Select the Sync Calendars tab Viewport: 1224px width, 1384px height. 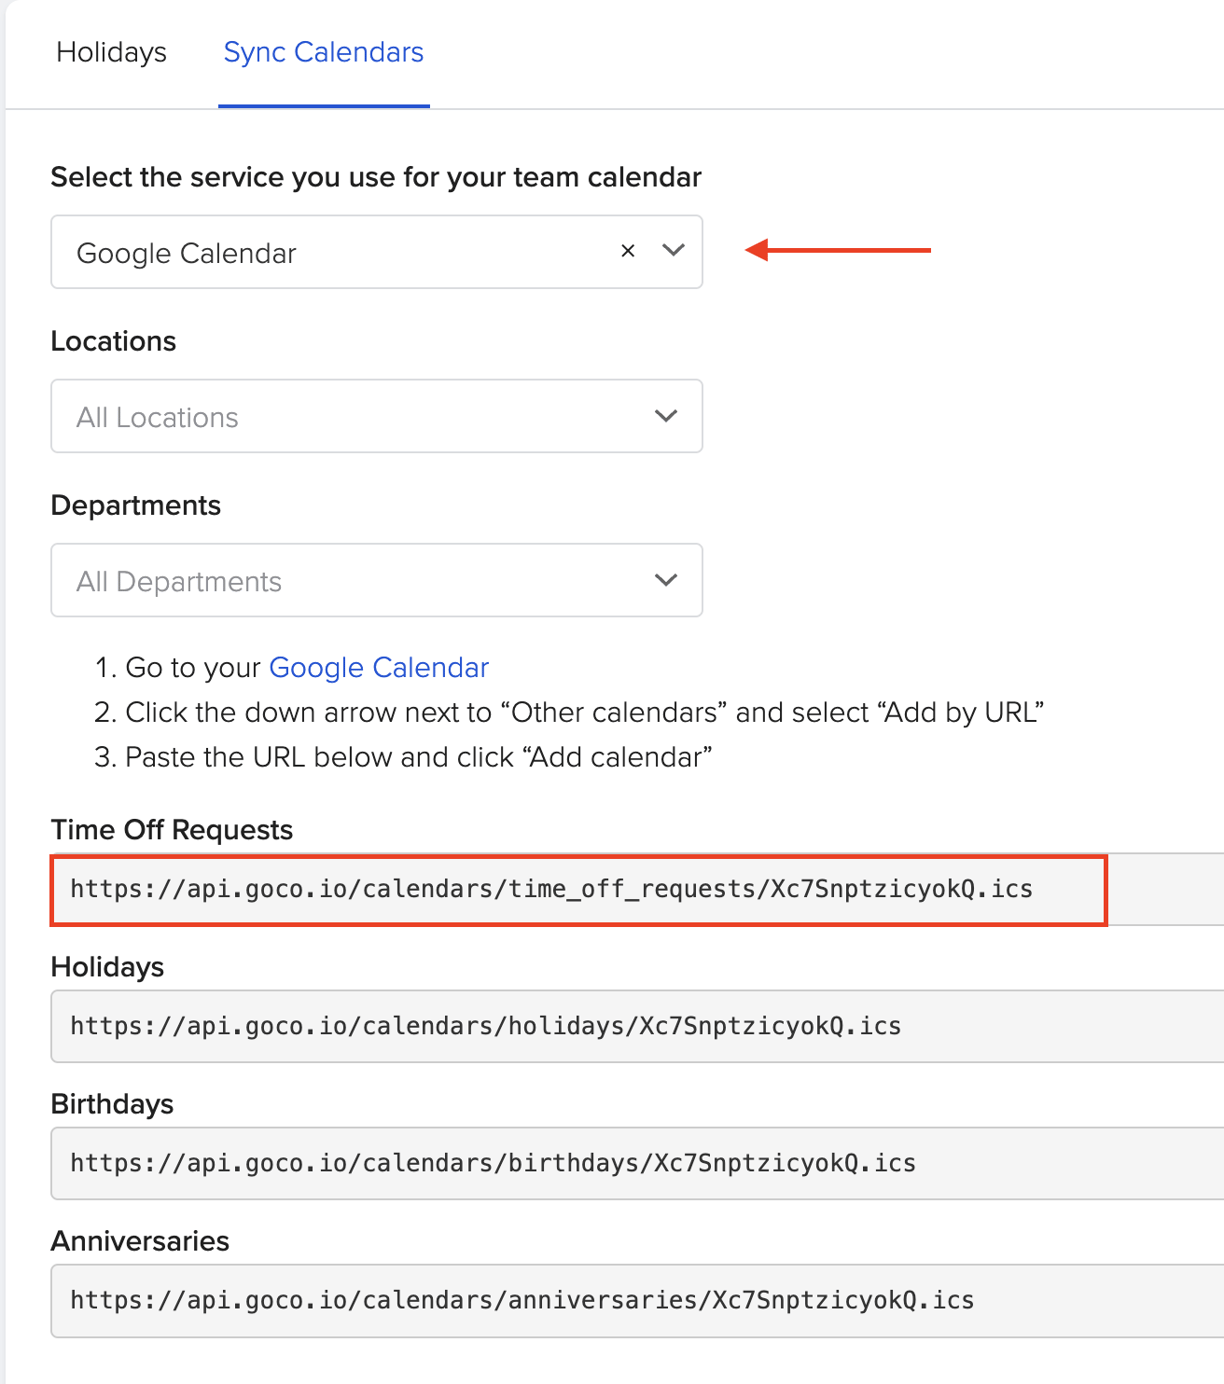tap(323, 52)
